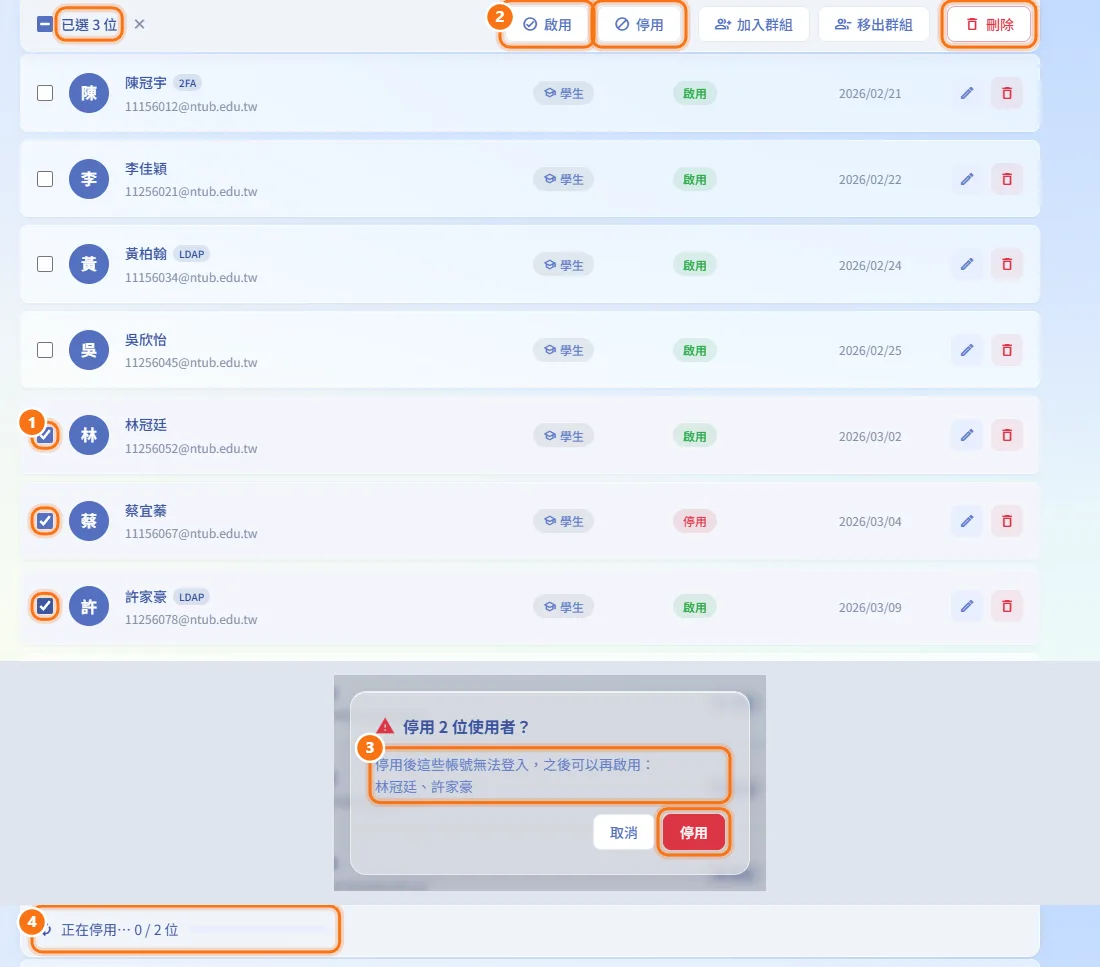The width and height of the screenshot is (1100, 967).
Task: Click the 停用 button in the toolbar
Action: [x=639, y=25]
